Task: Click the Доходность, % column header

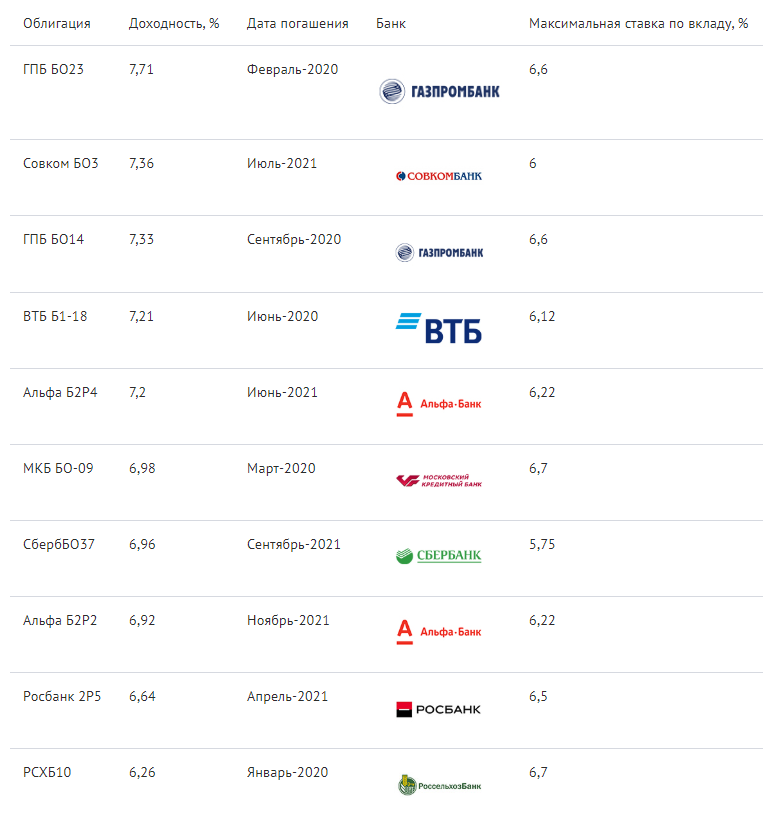Action: 174,23
